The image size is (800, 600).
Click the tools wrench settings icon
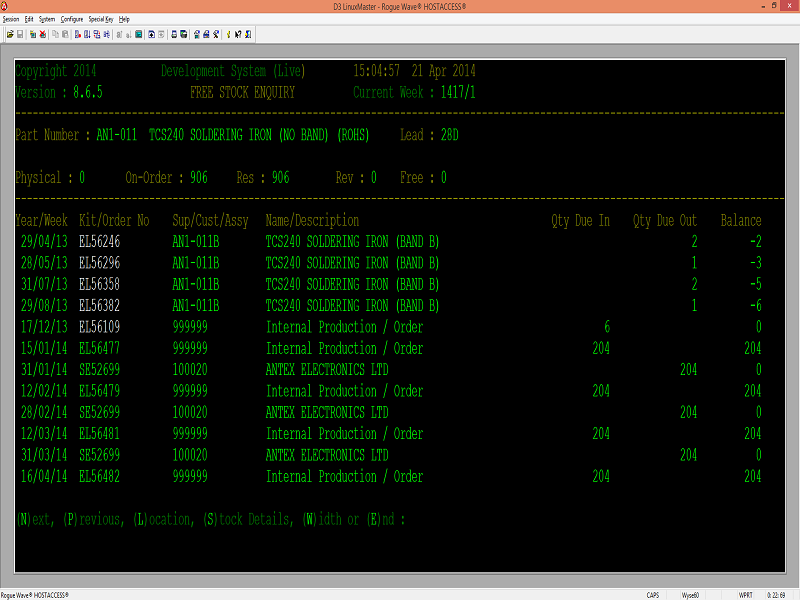click(x=216, y=34)
